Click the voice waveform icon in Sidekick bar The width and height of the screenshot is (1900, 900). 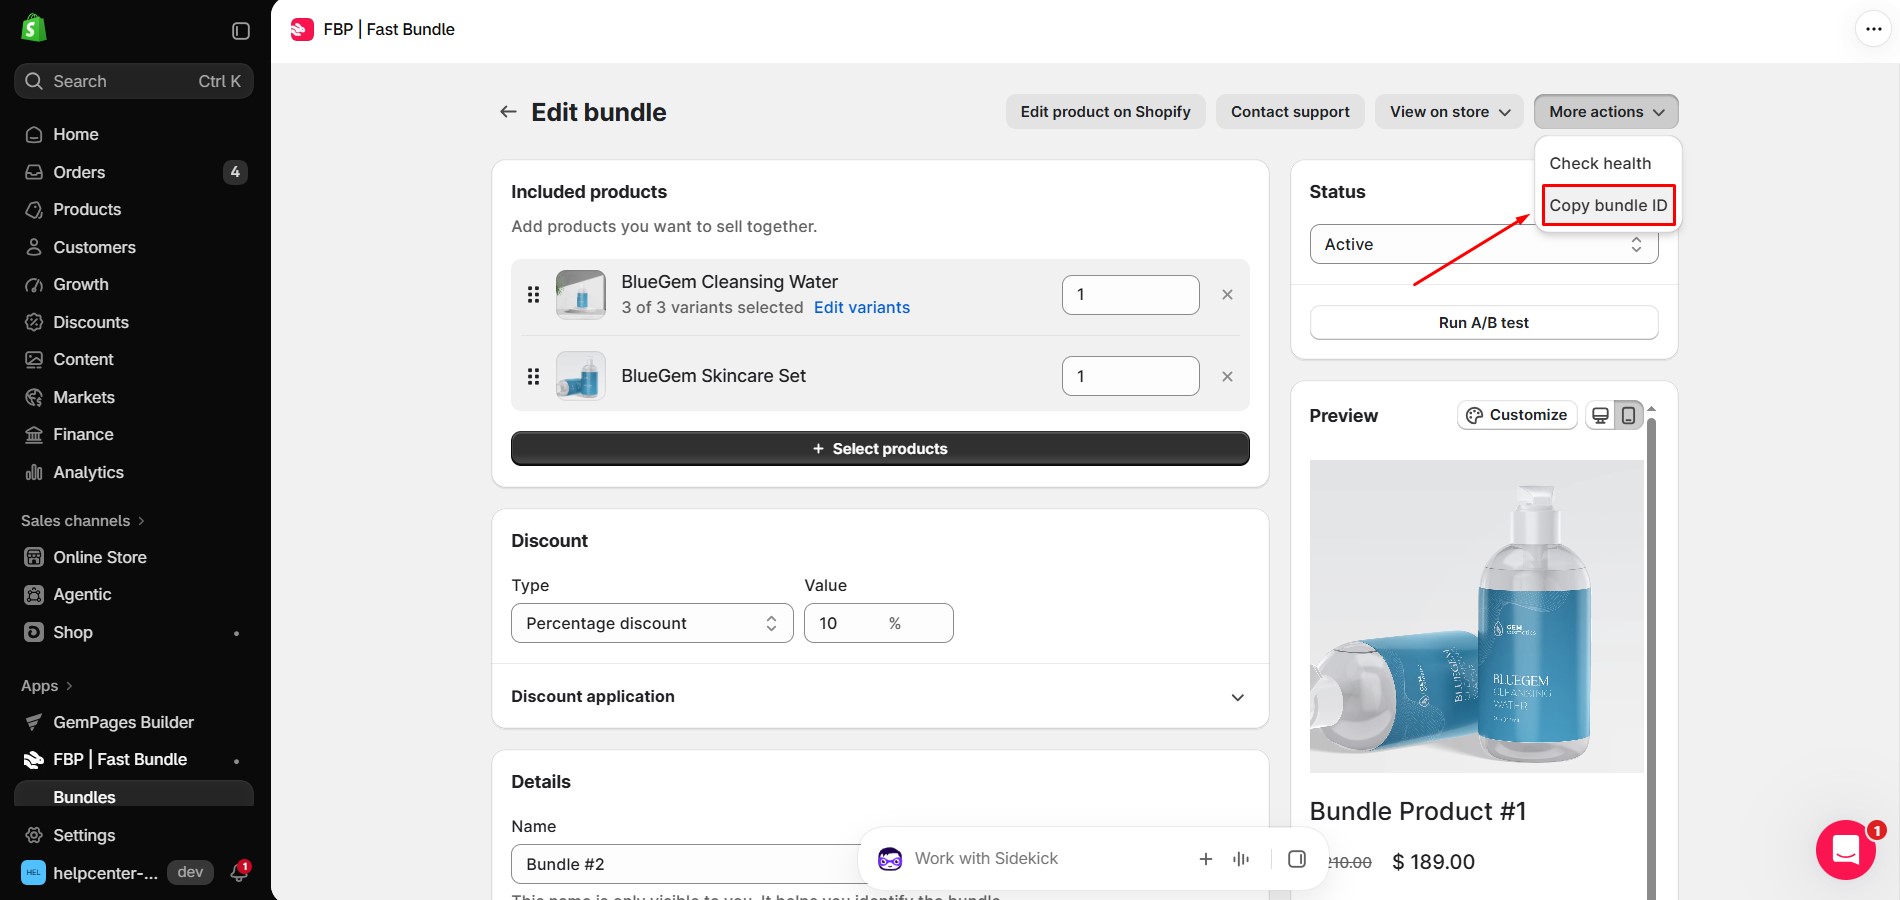coord(1241,859)
